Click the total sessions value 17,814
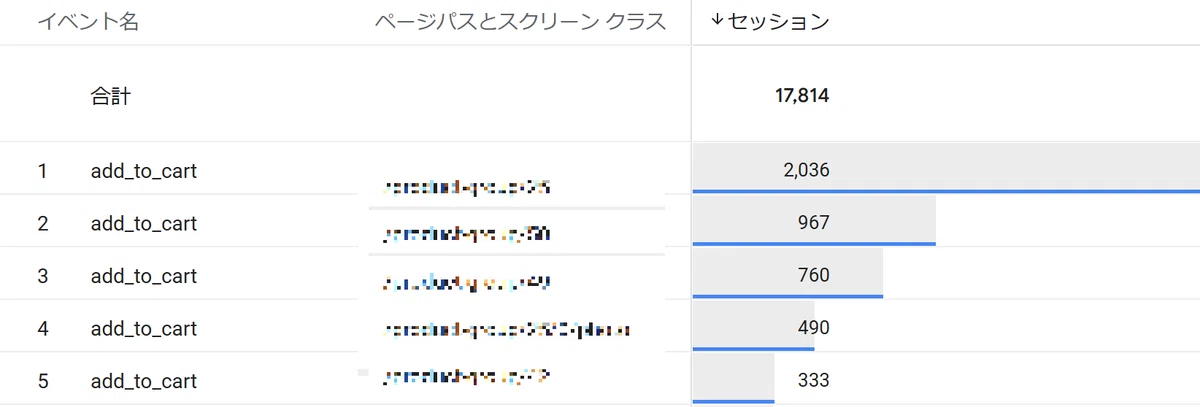 pos(802,97)
